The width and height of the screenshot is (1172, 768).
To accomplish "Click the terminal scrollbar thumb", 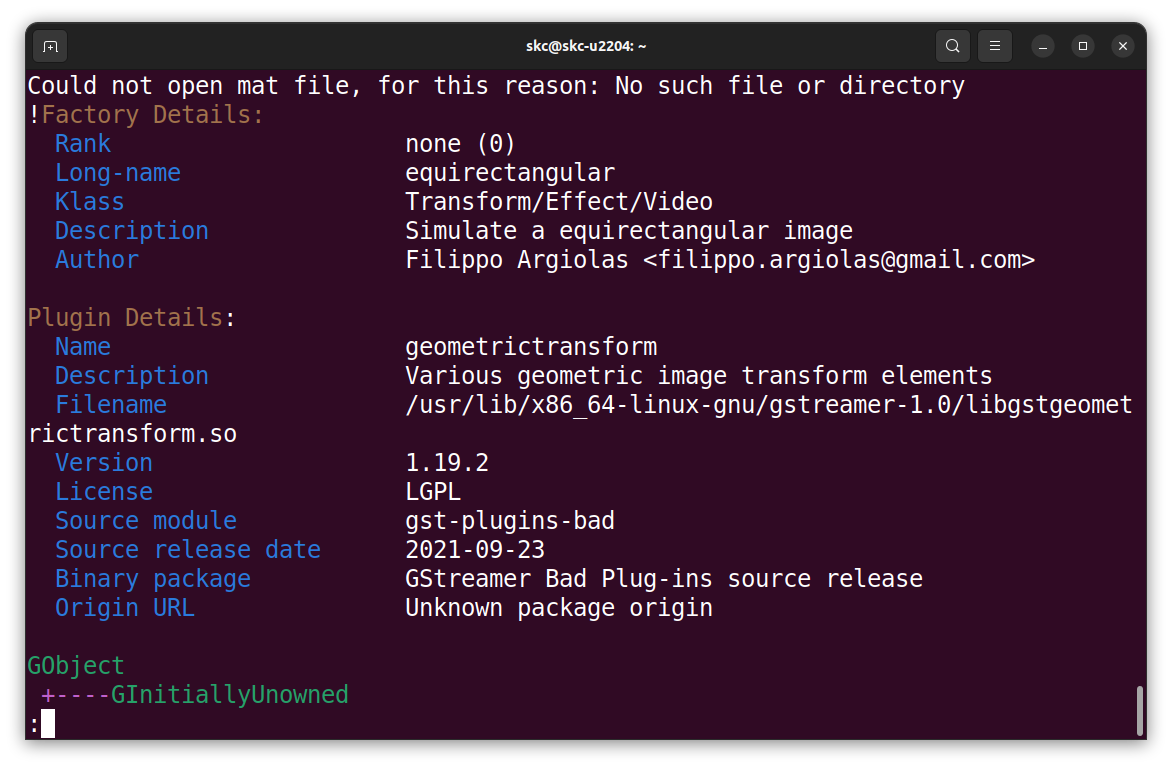I will [x=1139, y=710].
